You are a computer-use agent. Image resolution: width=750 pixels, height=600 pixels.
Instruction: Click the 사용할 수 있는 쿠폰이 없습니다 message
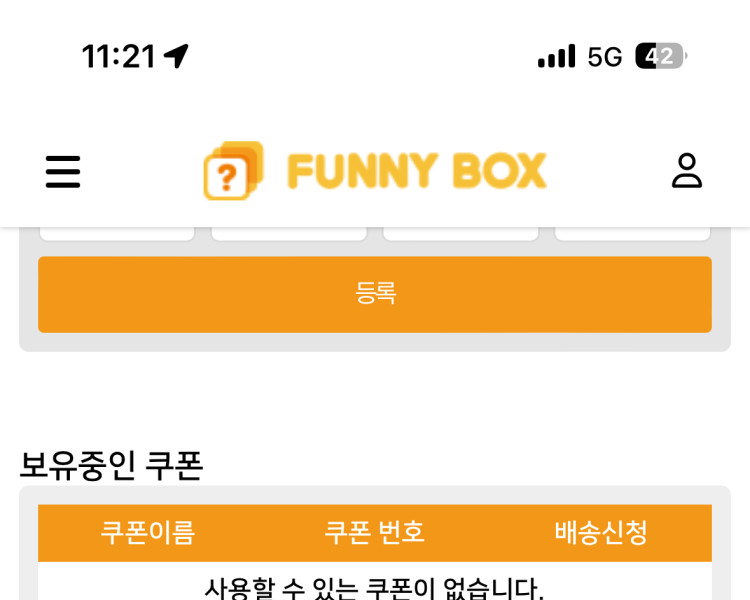click(375, 588)
